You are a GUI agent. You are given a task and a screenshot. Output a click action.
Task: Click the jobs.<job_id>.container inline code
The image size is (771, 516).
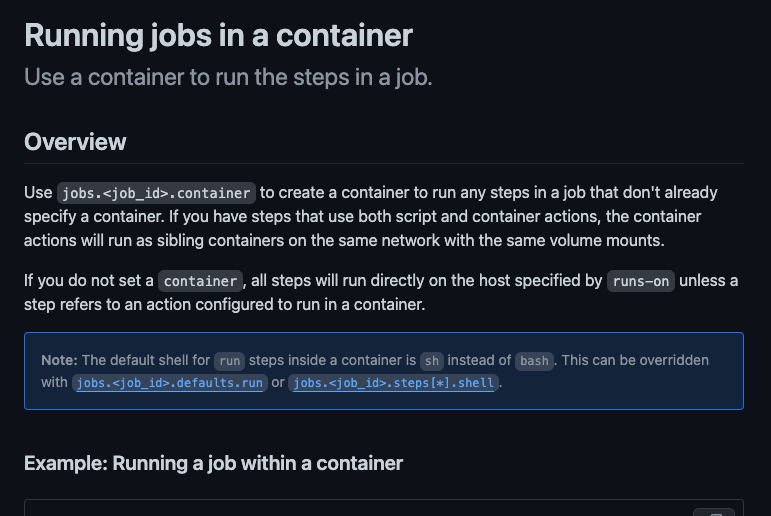pos(156,193)
